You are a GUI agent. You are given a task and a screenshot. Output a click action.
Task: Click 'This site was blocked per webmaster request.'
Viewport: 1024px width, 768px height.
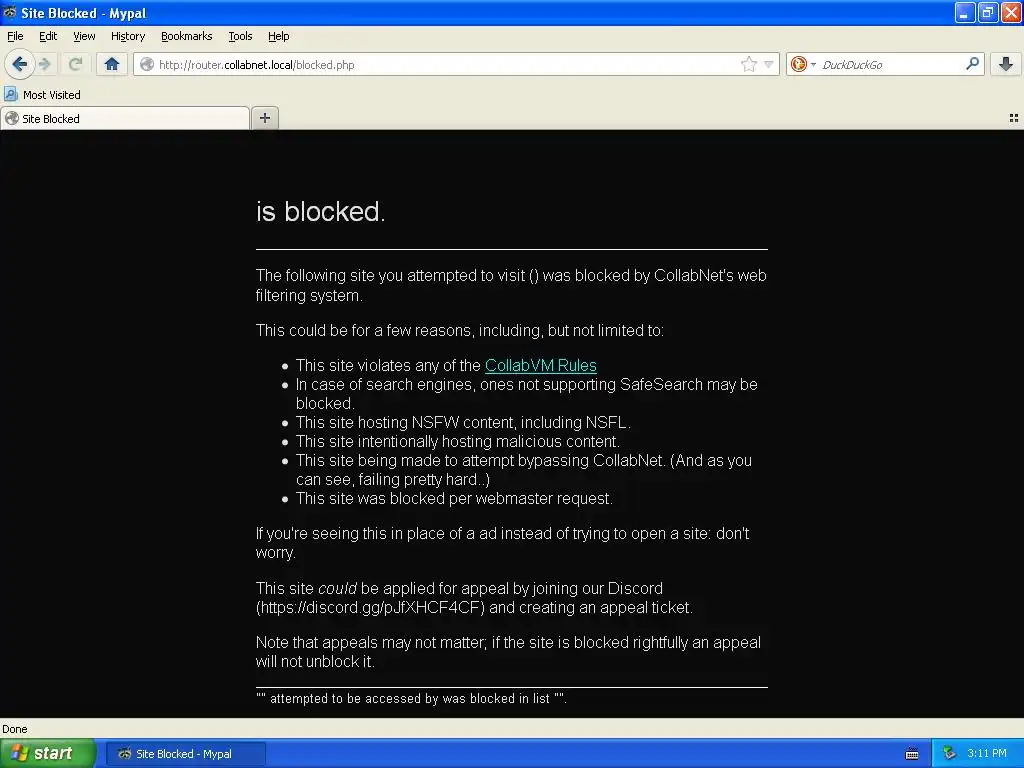(x=454, y=498)
